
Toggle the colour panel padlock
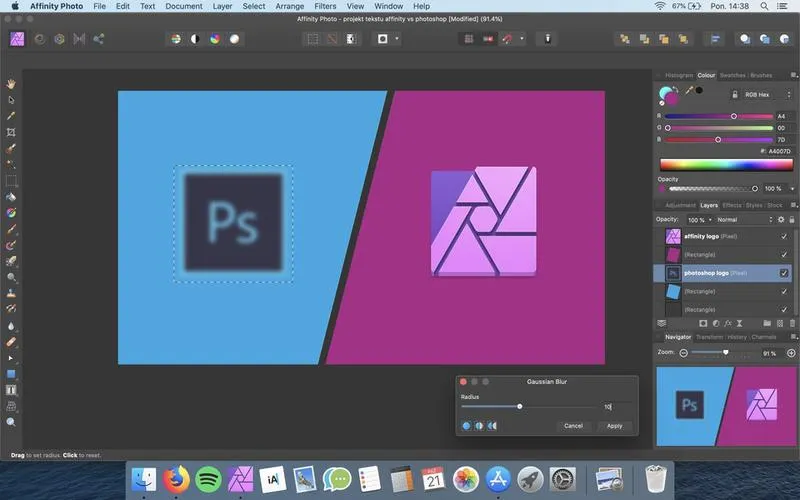[x=735, y=94]
